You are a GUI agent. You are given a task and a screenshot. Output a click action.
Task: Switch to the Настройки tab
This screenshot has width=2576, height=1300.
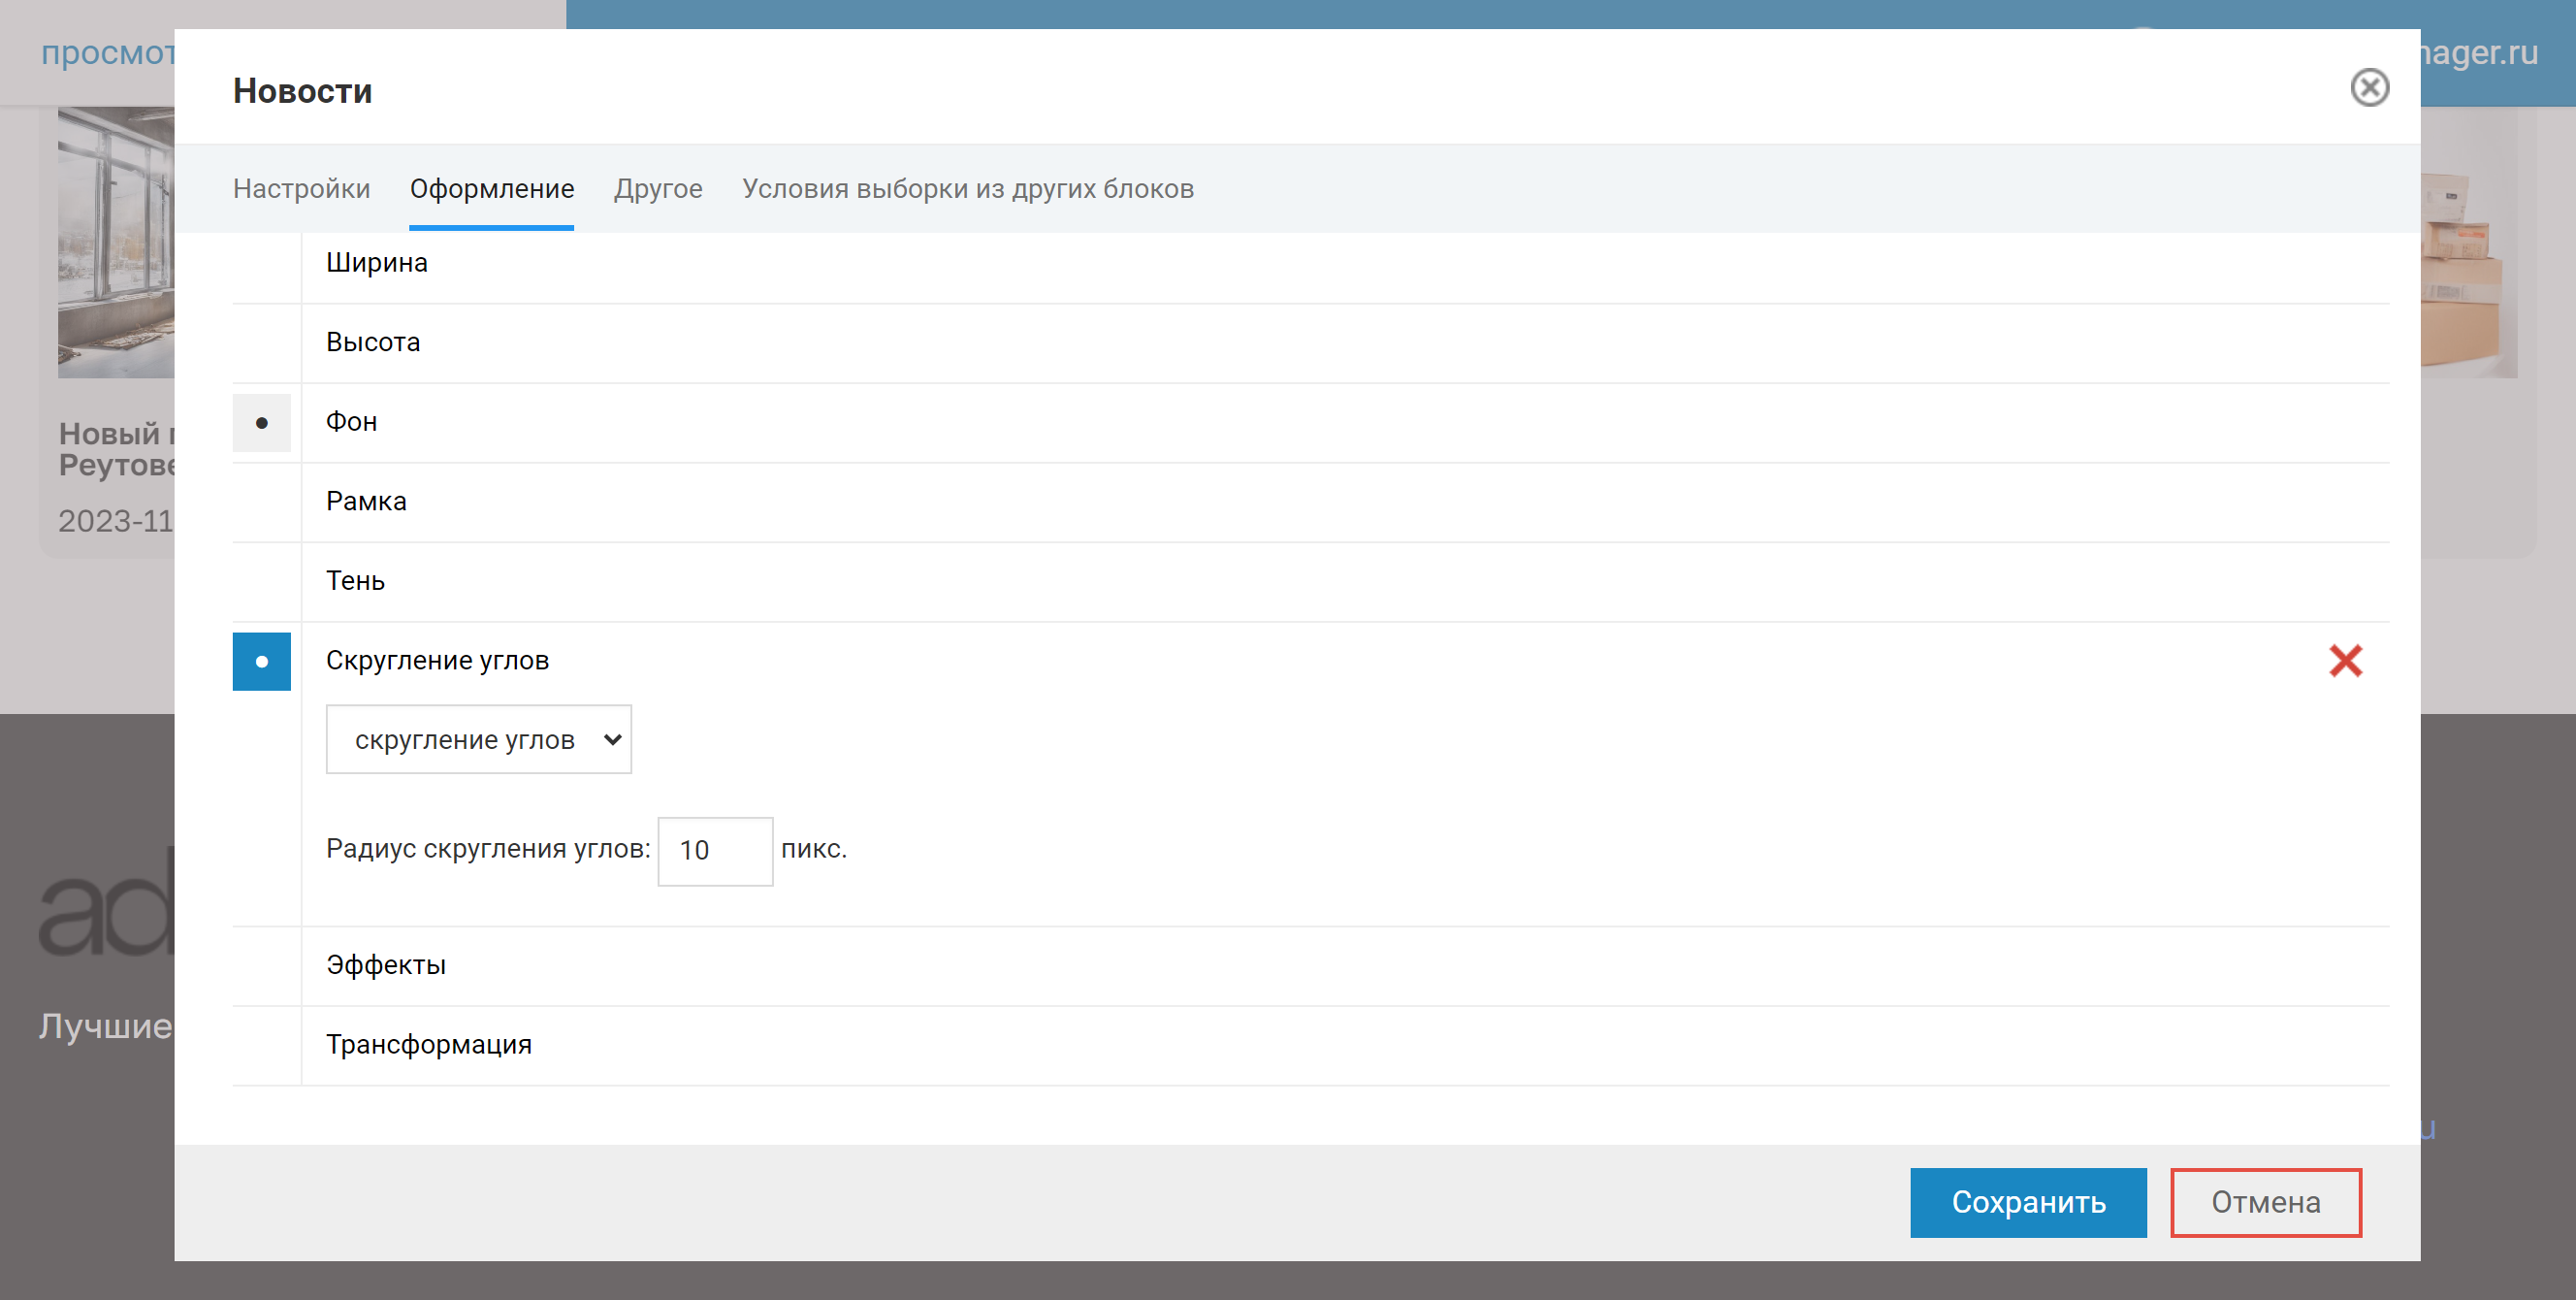(301, 189)
